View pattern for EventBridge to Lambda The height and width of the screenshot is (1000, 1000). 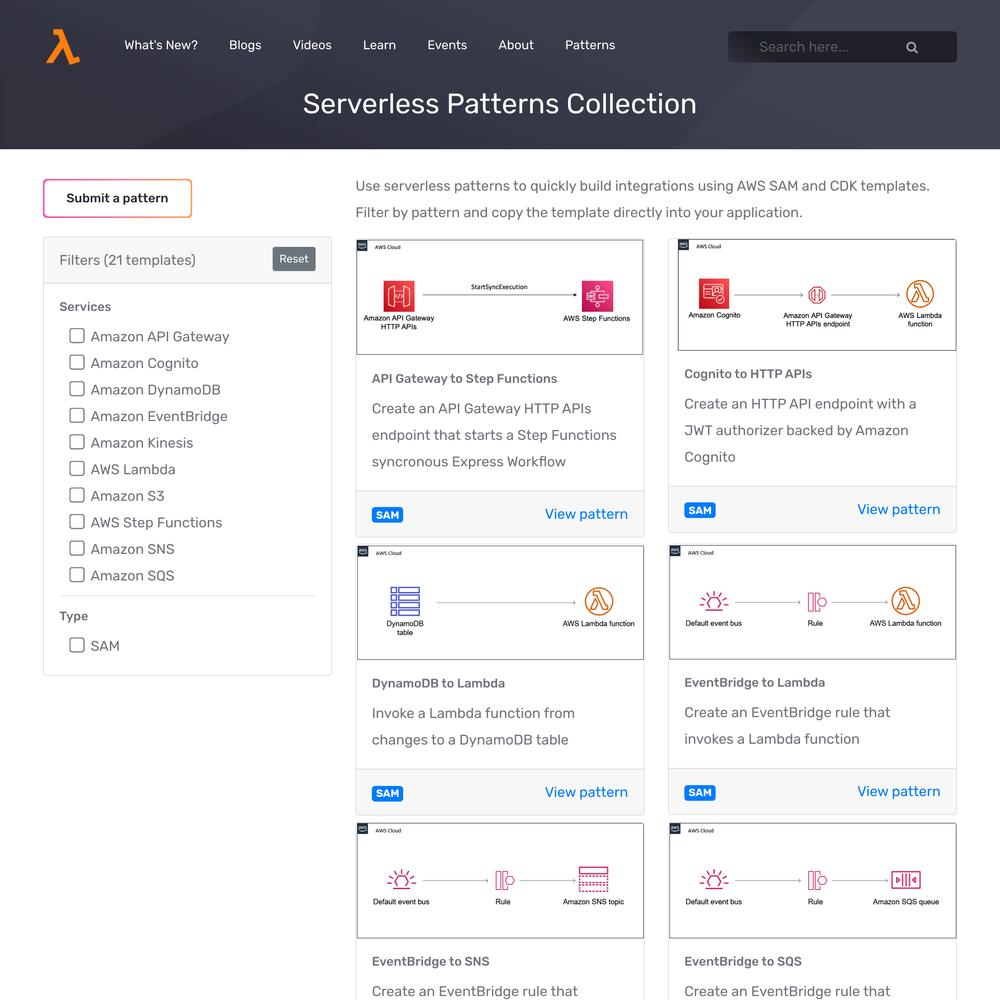pyautogui.click(x=899, y=791)
